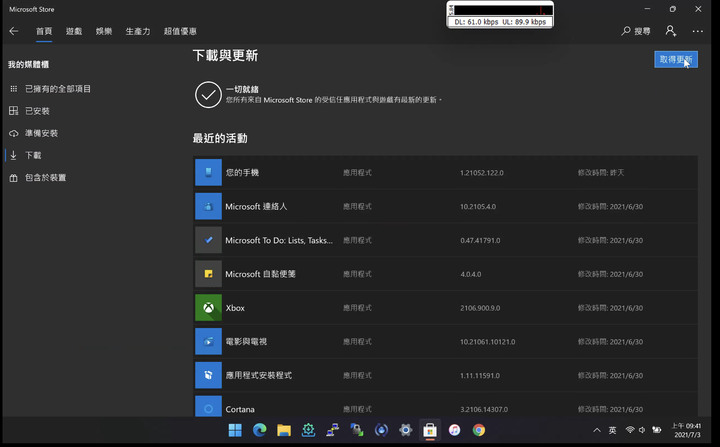Launch Microsoft Edge from taskbar

click(x=259, y=430)
